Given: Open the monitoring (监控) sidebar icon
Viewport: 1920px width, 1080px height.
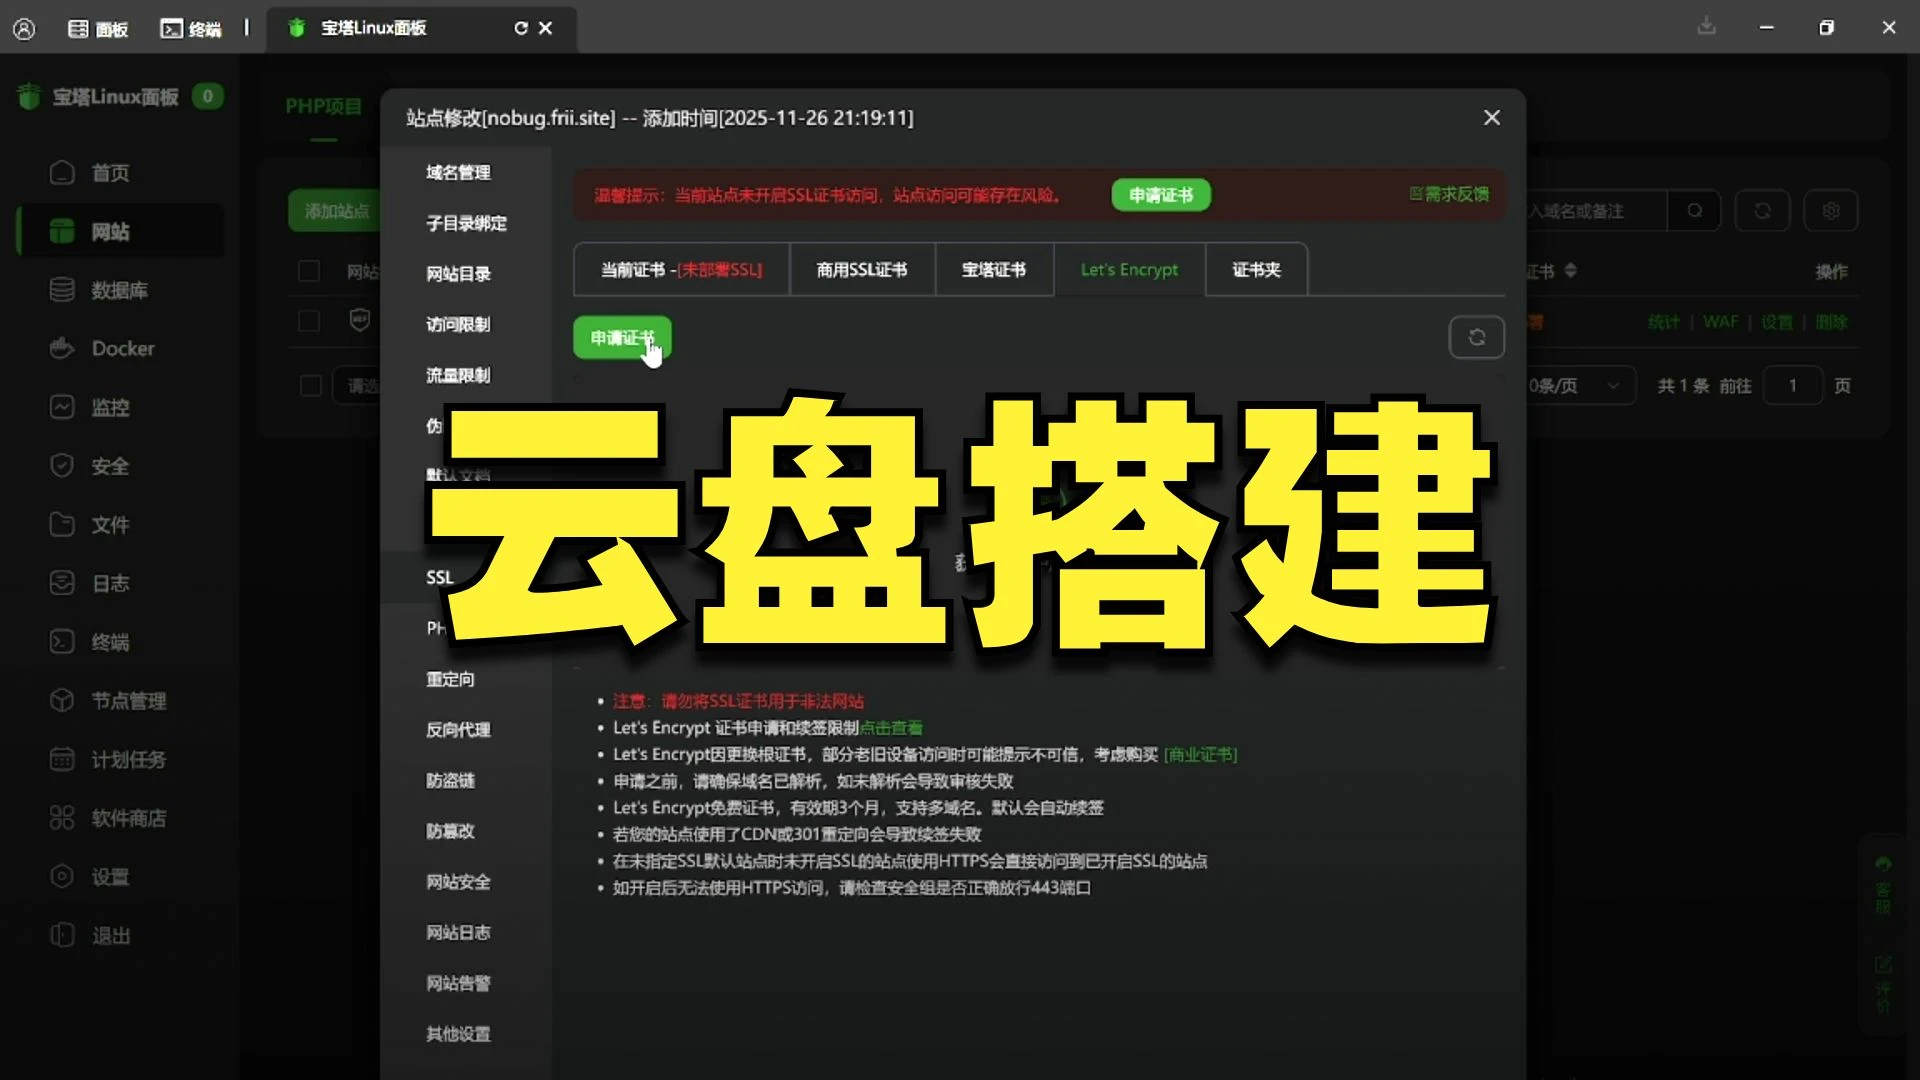Looking at the screenshot, I should (x=62, y=407).
